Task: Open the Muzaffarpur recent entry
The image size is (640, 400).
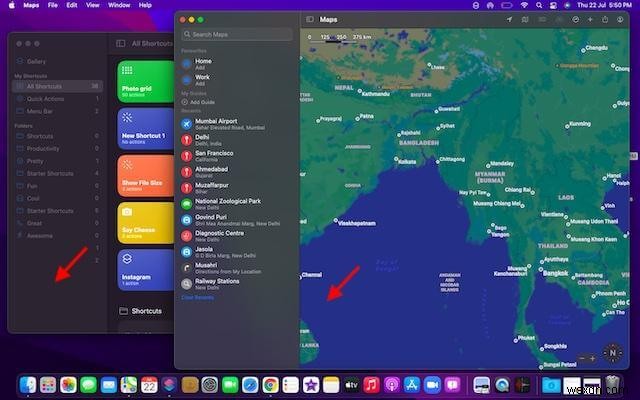Action: [x=237, y=188]
